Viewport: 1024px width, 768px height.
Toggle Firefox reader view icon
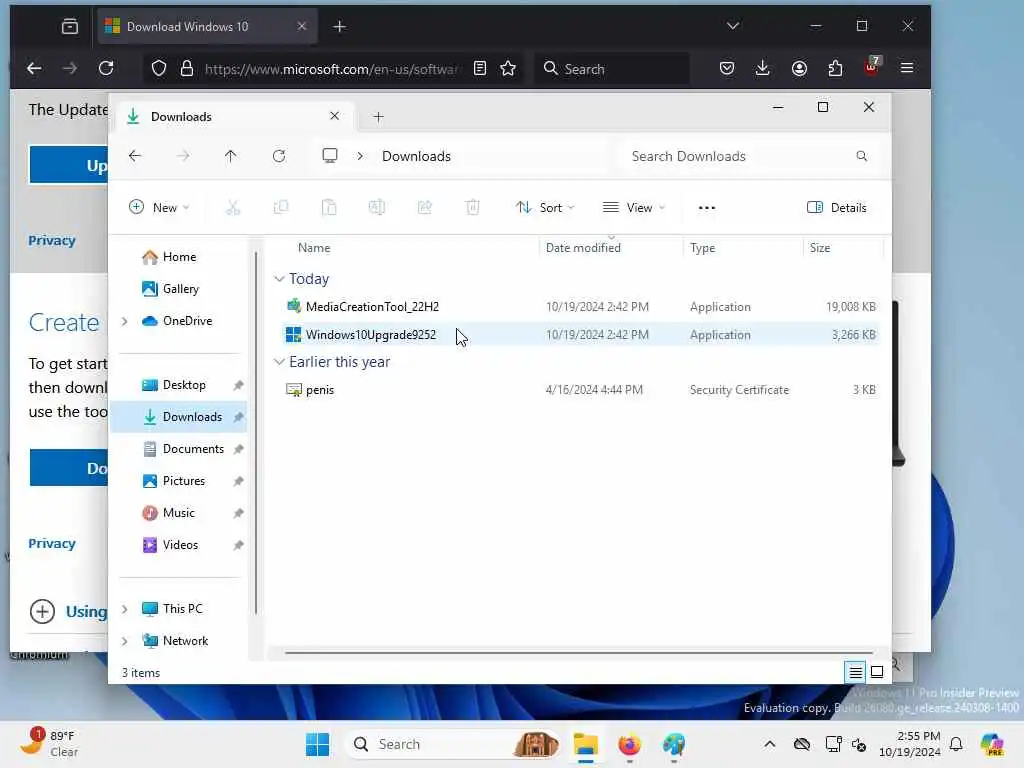tap(480, 68)
